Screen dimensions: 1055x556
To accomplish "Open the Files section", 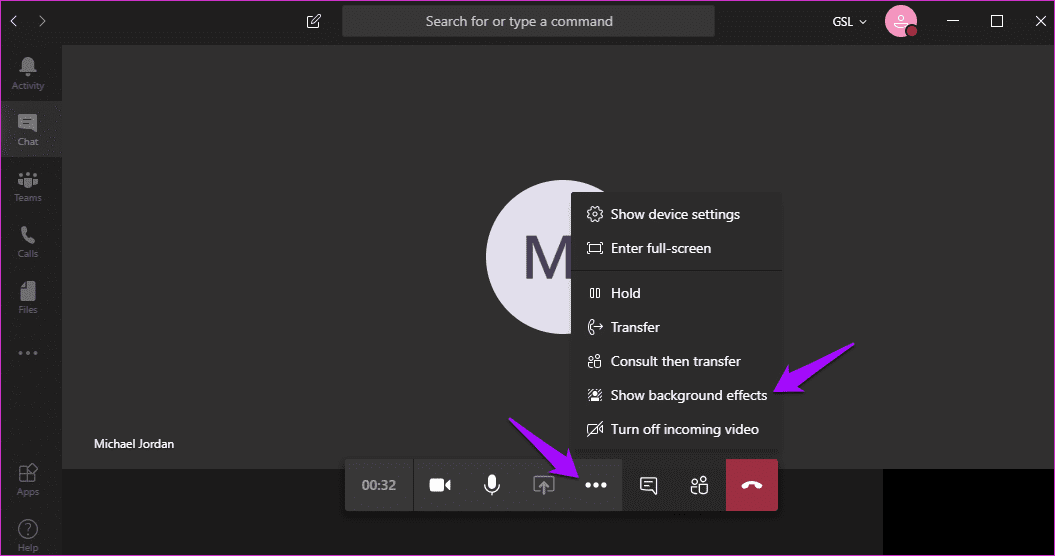I will [28, 298].
